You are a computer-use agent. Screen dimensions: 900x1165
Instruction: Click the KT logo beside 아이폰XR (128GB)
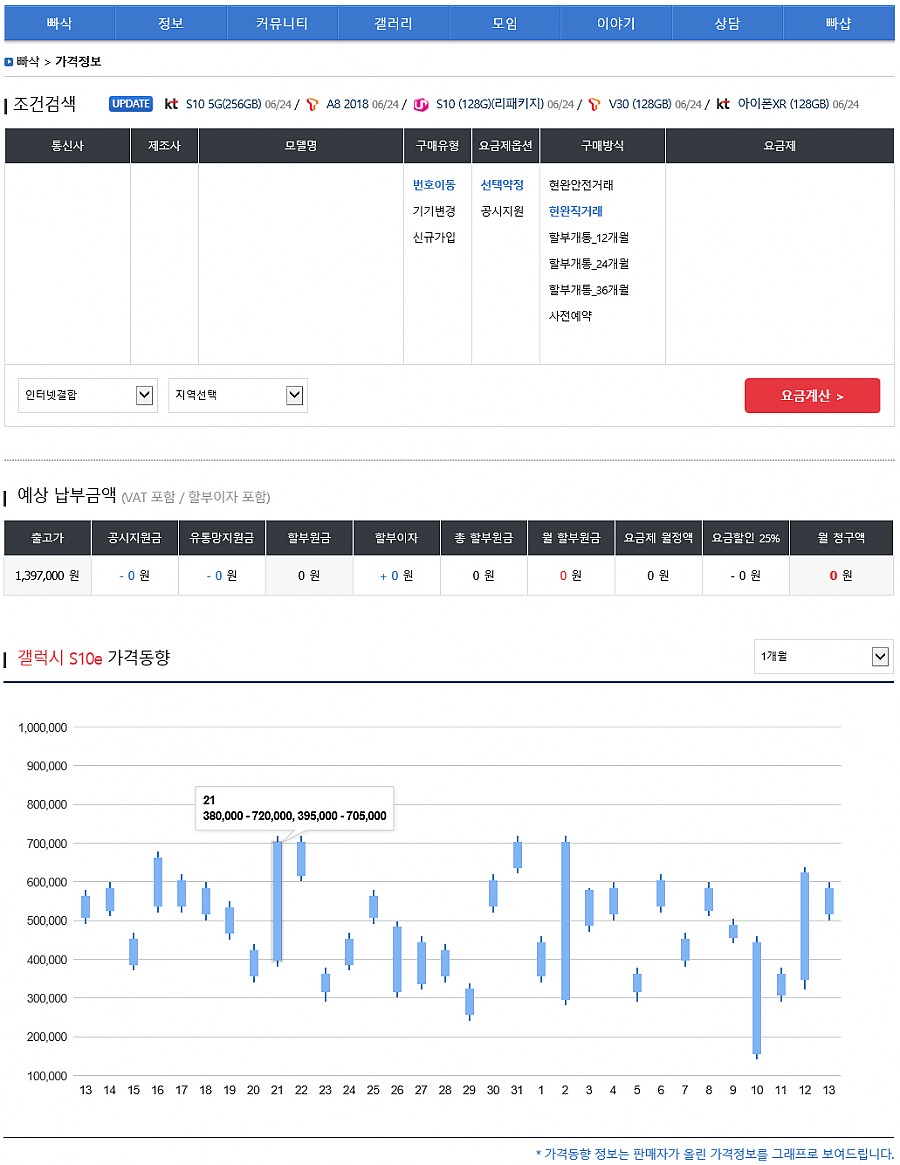(x=722, y=104)
